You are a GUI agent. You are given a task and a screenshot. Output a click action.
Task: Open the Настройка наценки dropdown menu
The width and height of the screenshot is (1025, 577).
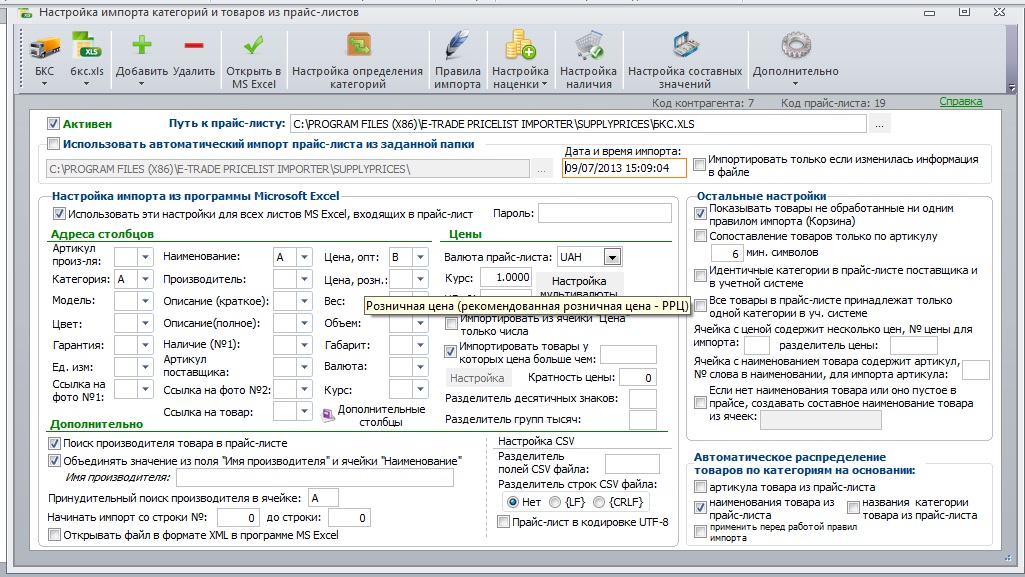(x=520, y=62)
